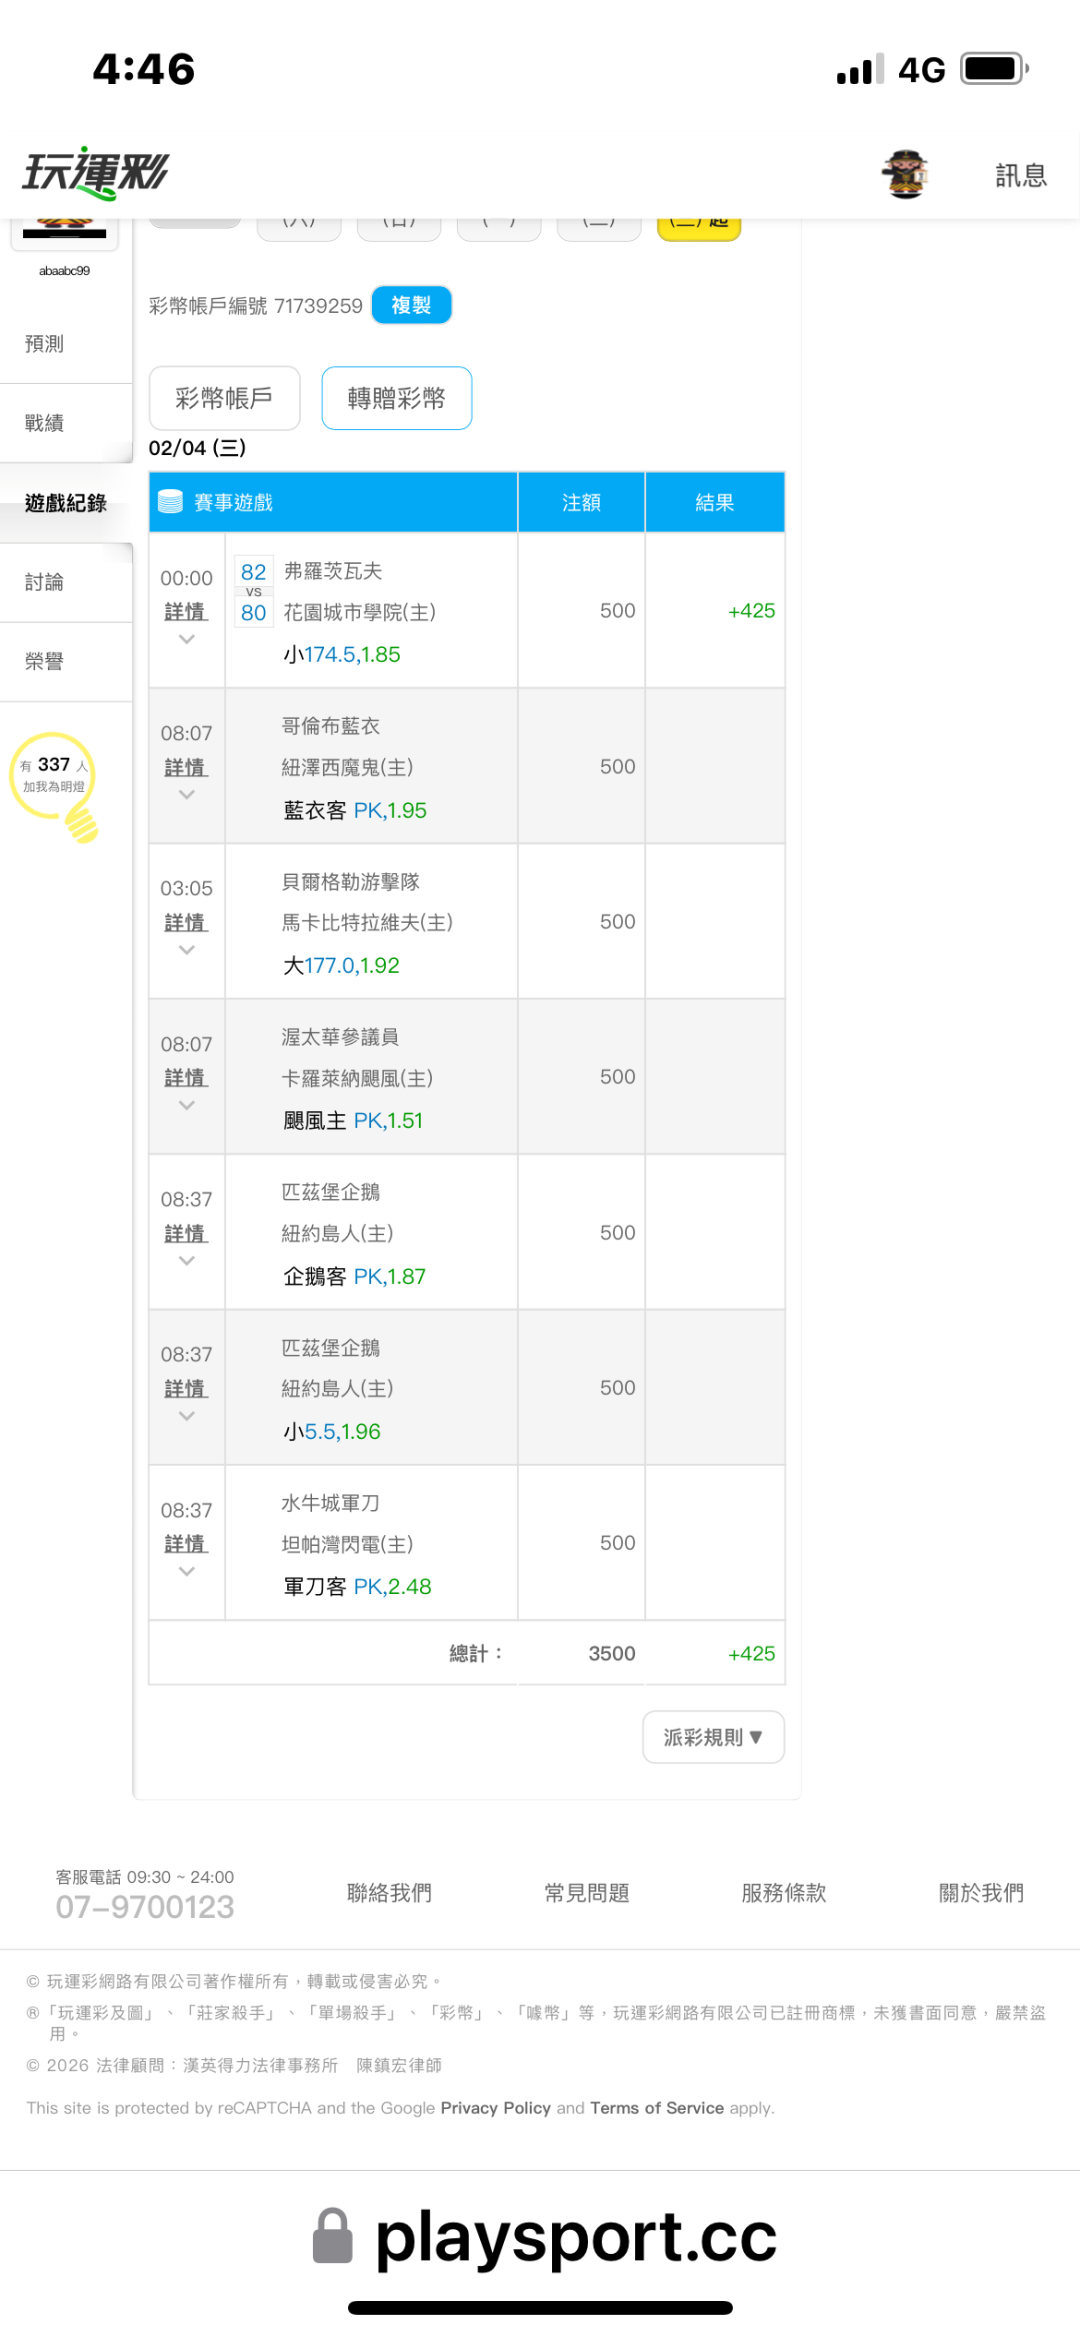The height and width of the screenshot is (2337, 1080).
Task: Copy account number with 複製 button
Action: tap(411, 306)
